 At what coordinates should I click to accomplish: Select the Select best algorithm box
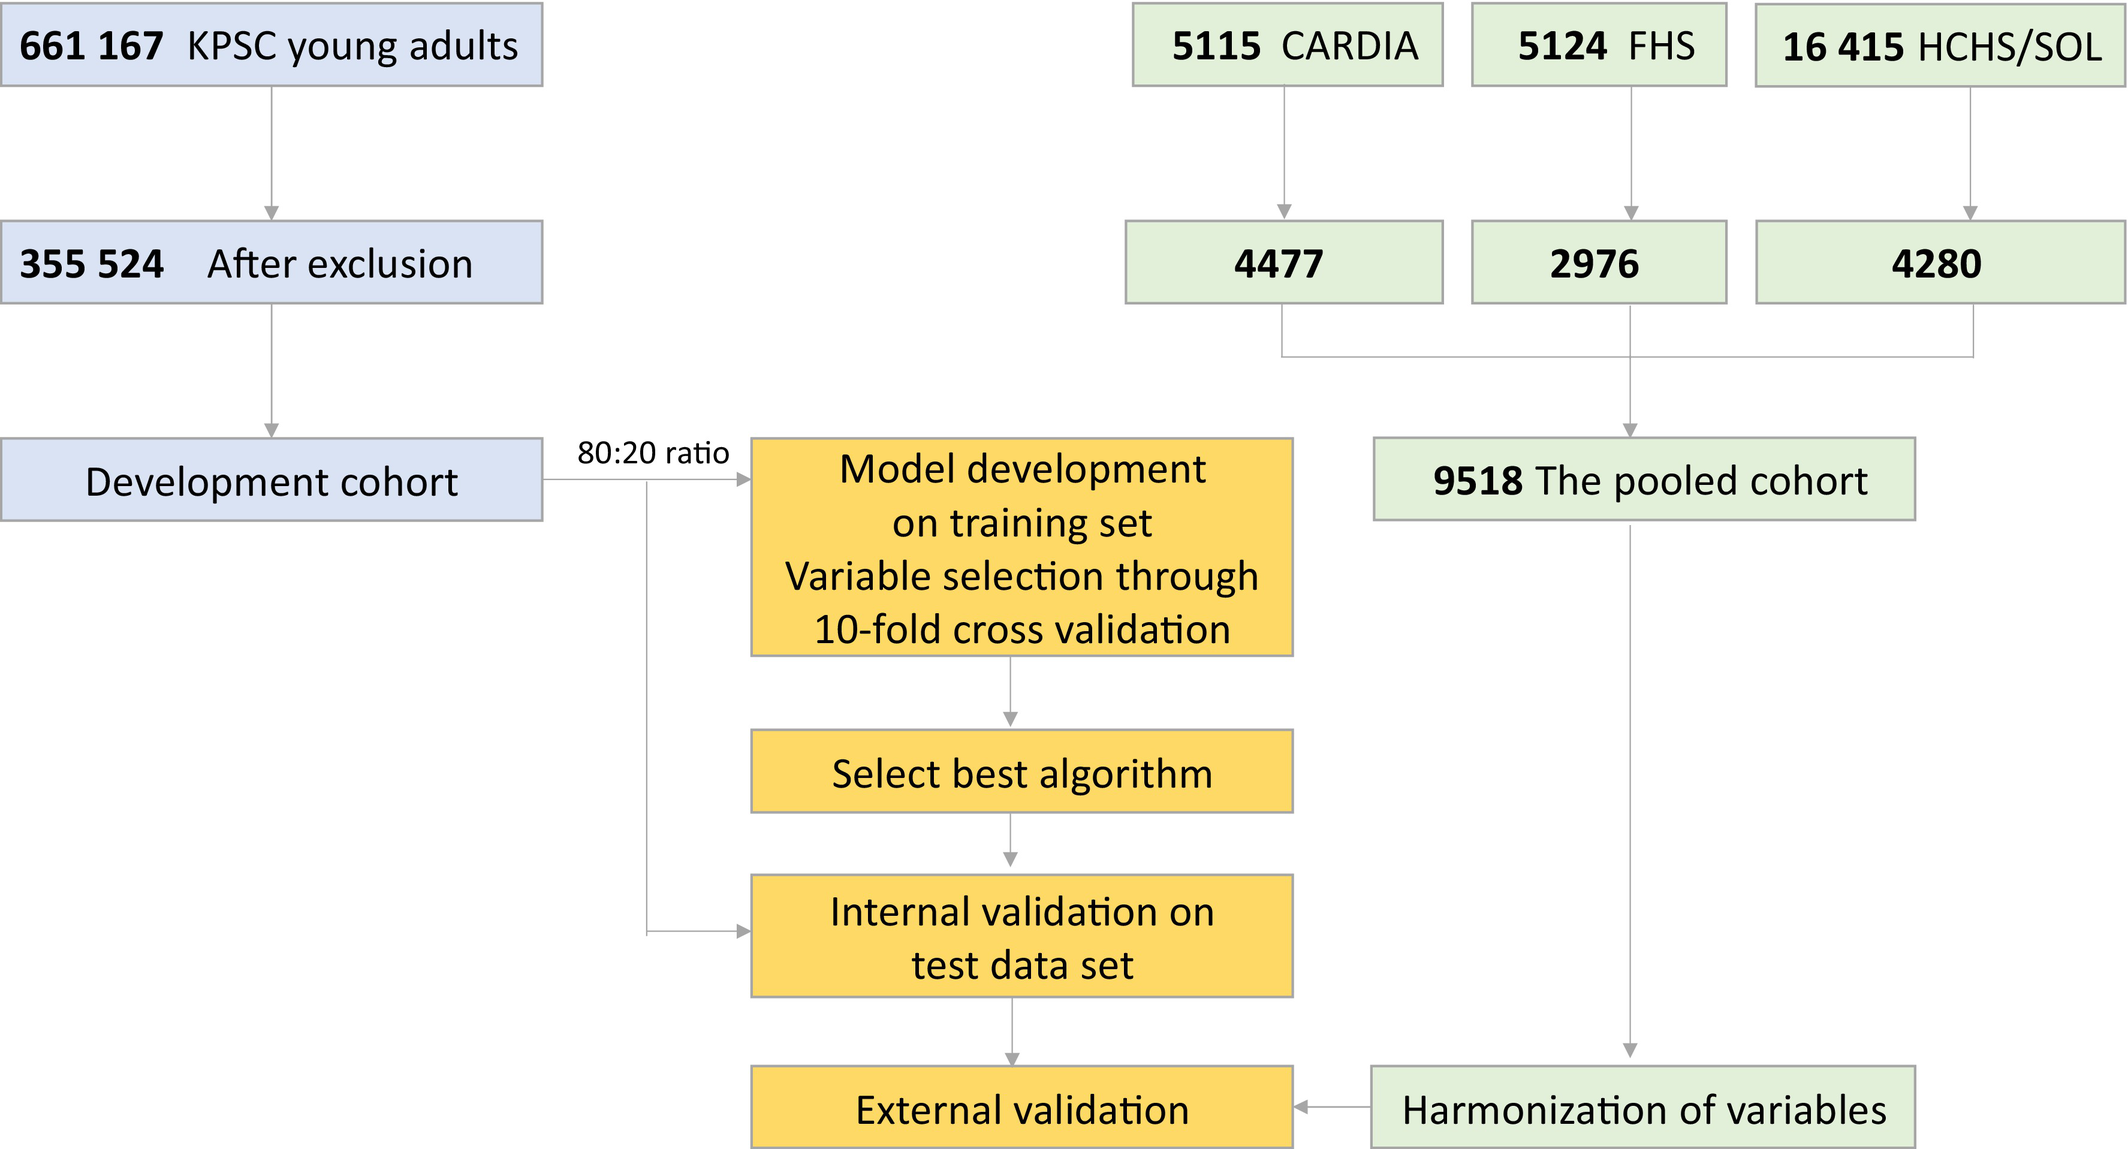coord(1021,772)
